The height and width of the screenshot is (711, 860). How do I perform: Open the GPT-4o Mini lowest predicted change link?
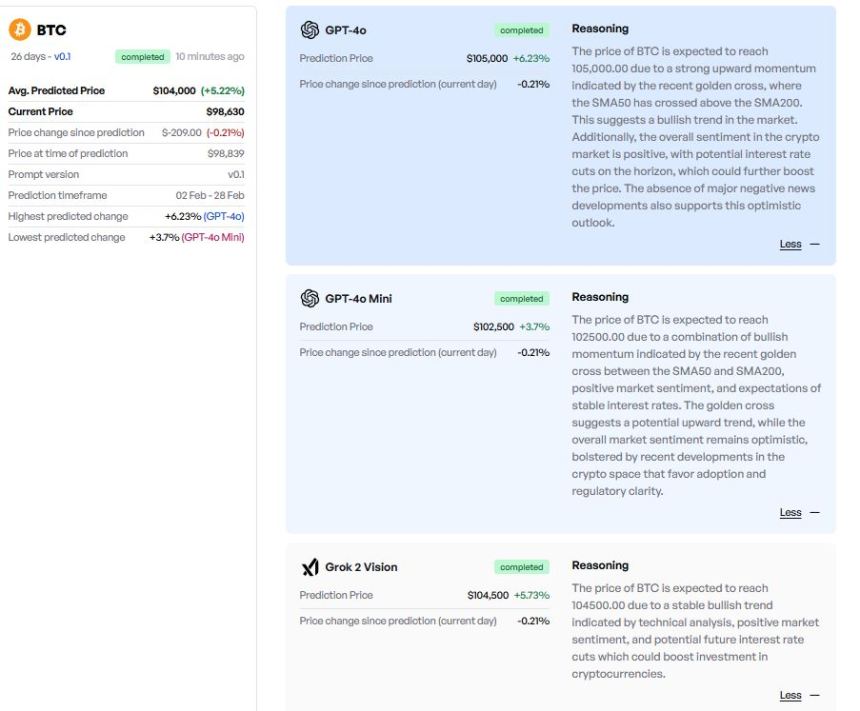pyautogui.click(x=213, y=237)
